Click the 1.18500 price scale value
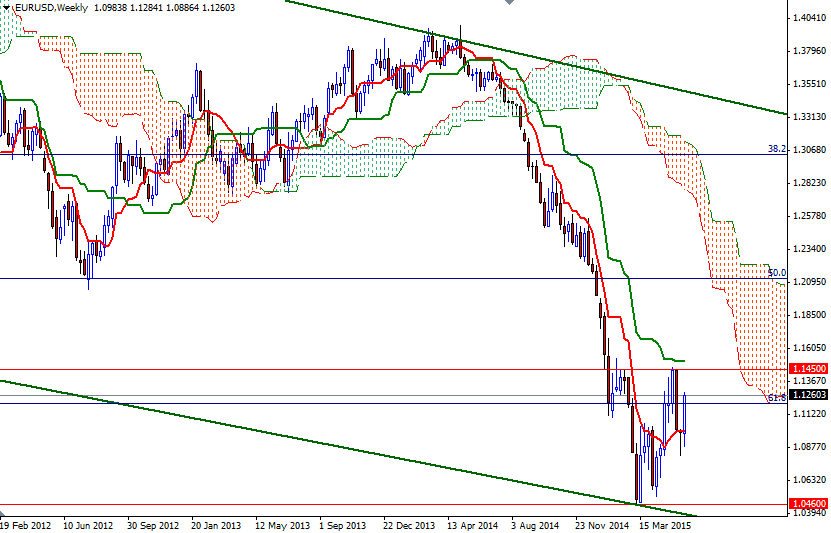831x533 pixels. click(x=809, y=315)
